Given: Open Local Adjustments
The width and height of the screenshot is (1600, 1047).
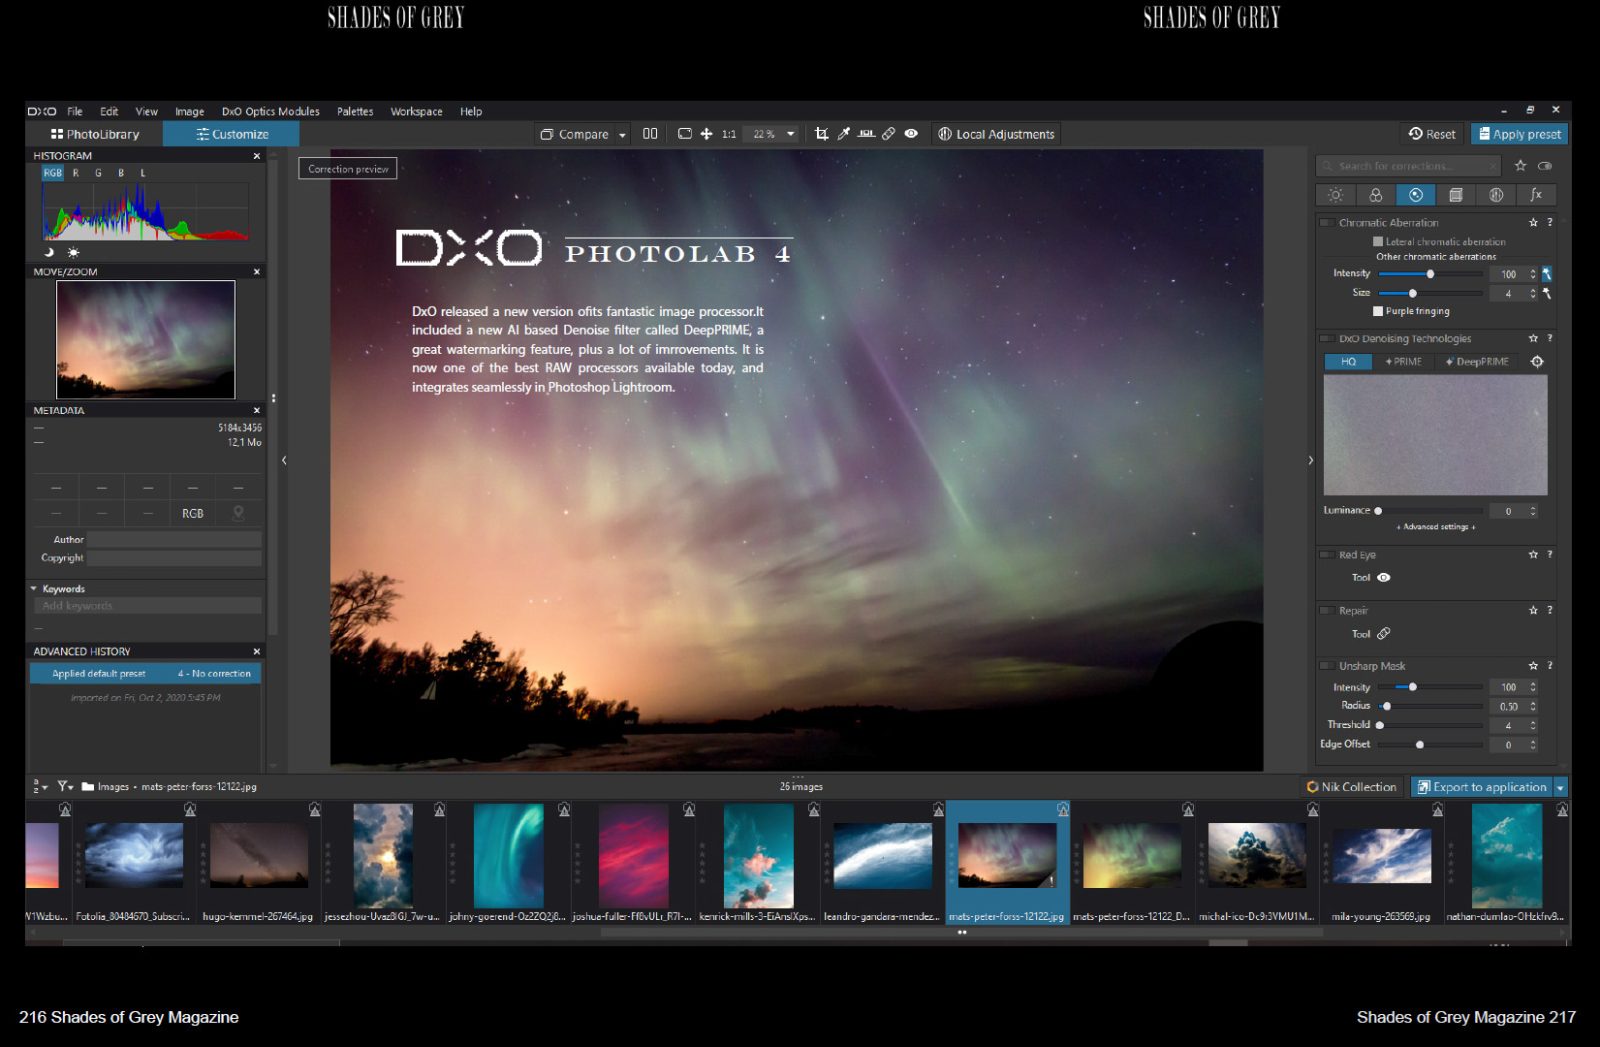Looking at the screenshot, I should tap(996, 134).
